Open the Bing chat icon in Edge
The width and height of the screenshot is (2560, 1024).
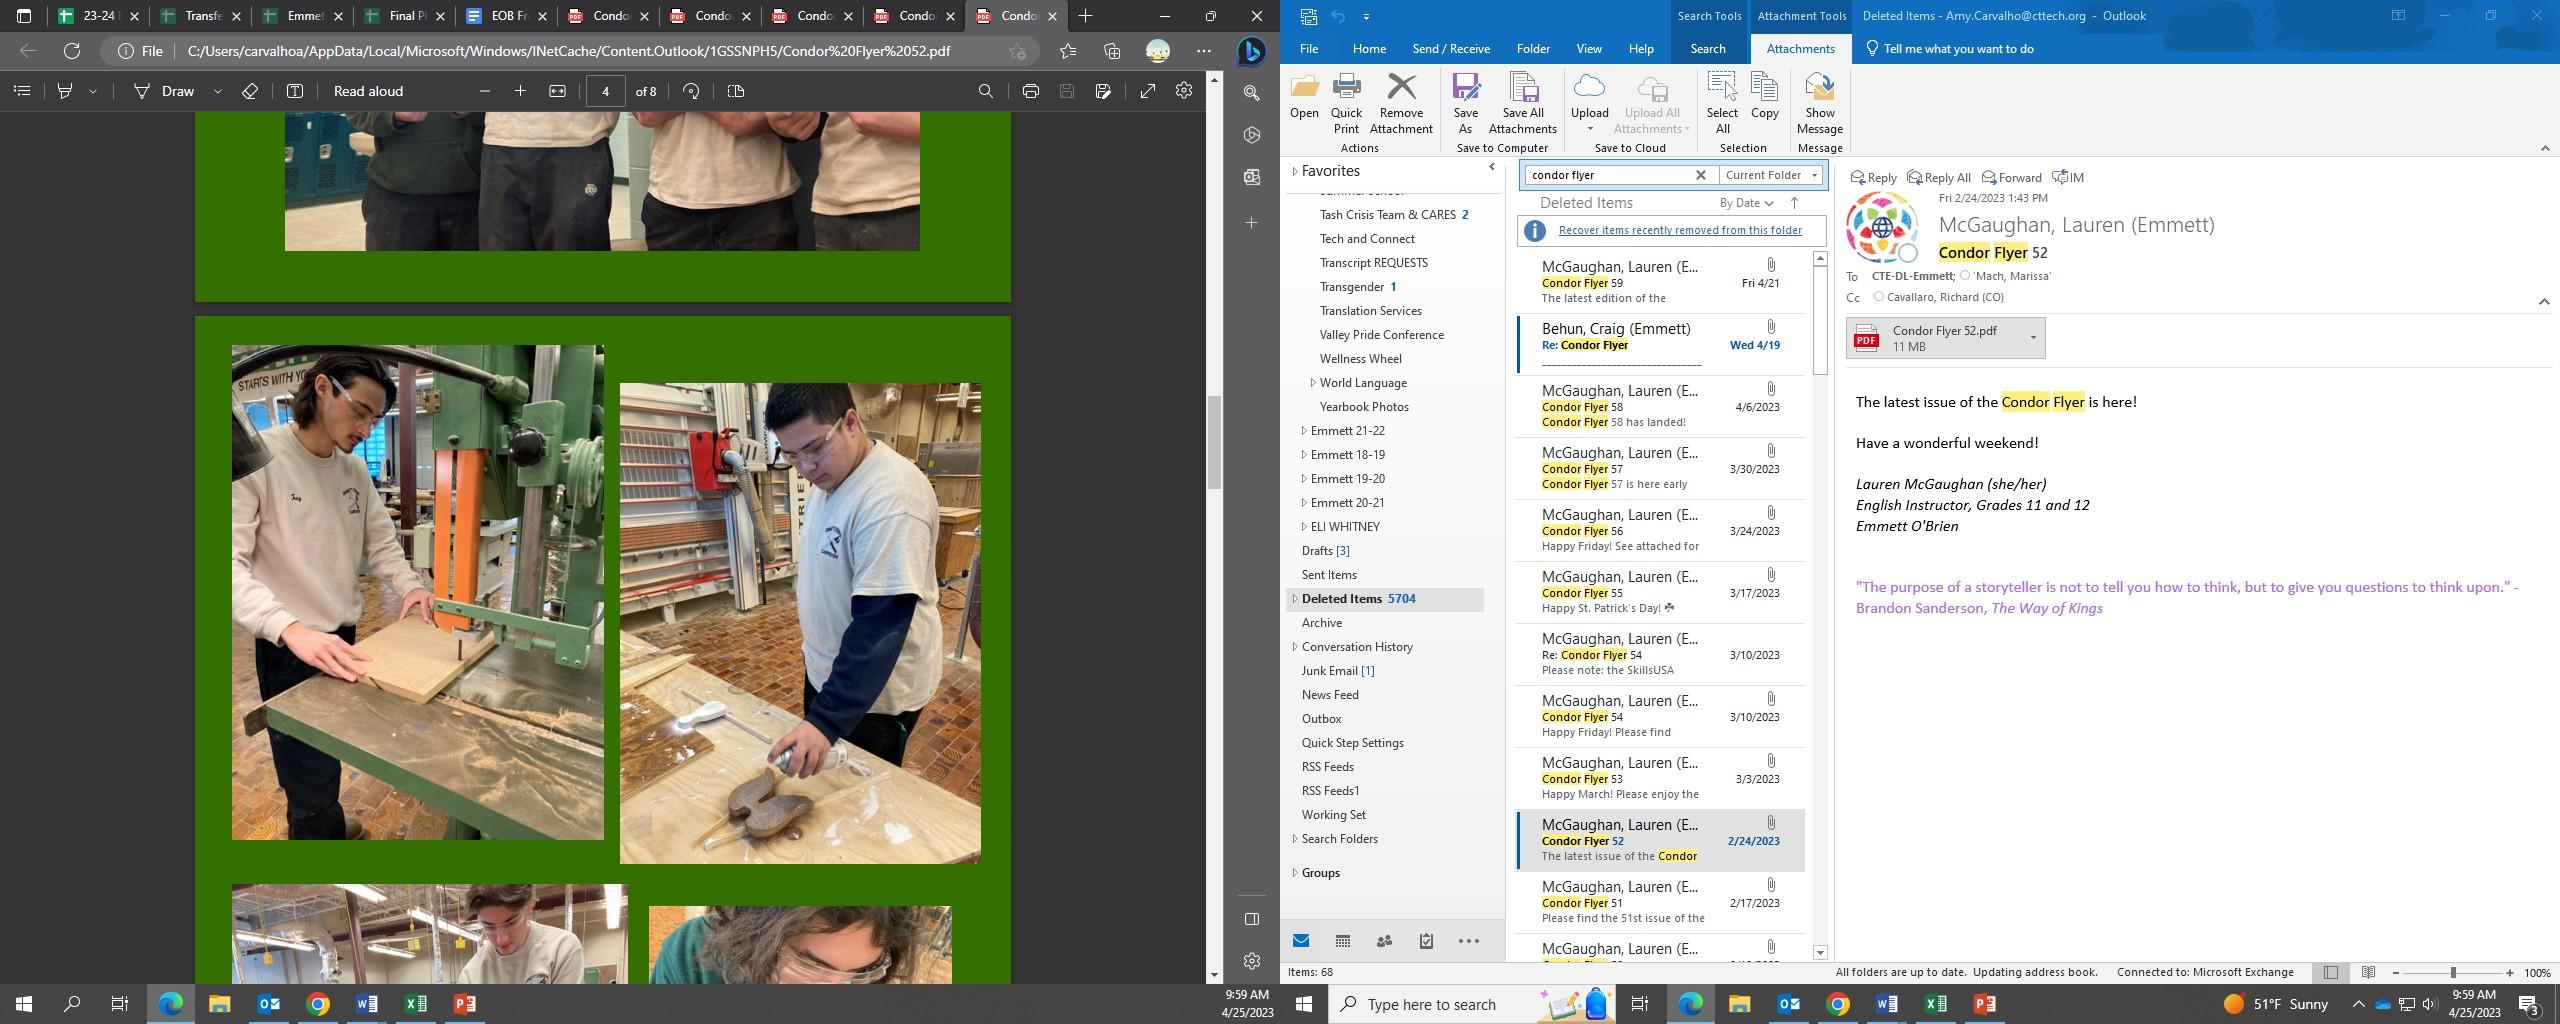tap(1251, 51)
